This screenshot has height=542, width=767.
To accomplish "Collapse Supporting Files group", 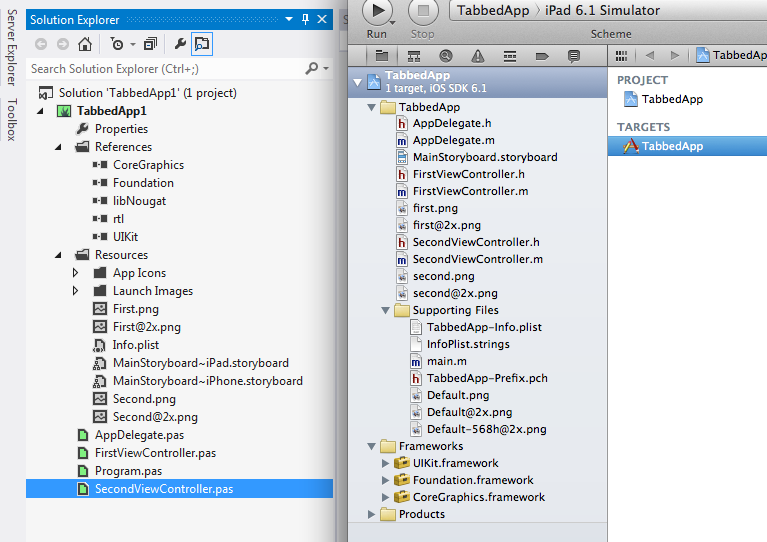I will click(x=385, y=311).
